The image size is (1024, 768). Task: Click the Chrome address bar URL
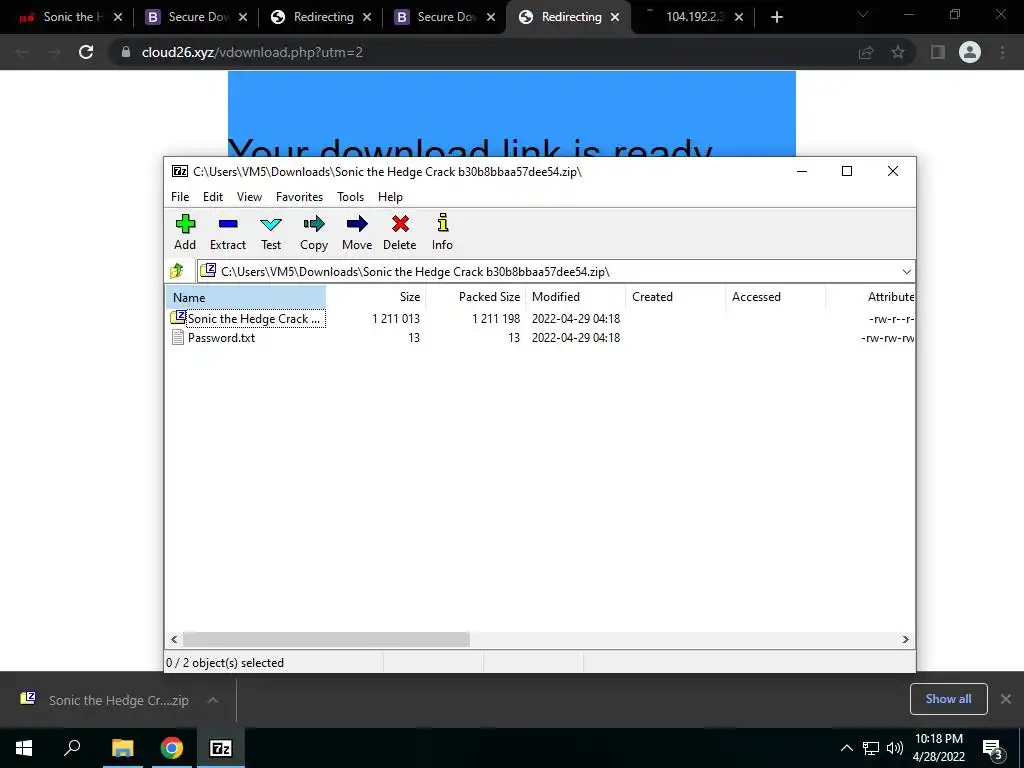coord(252,52)
